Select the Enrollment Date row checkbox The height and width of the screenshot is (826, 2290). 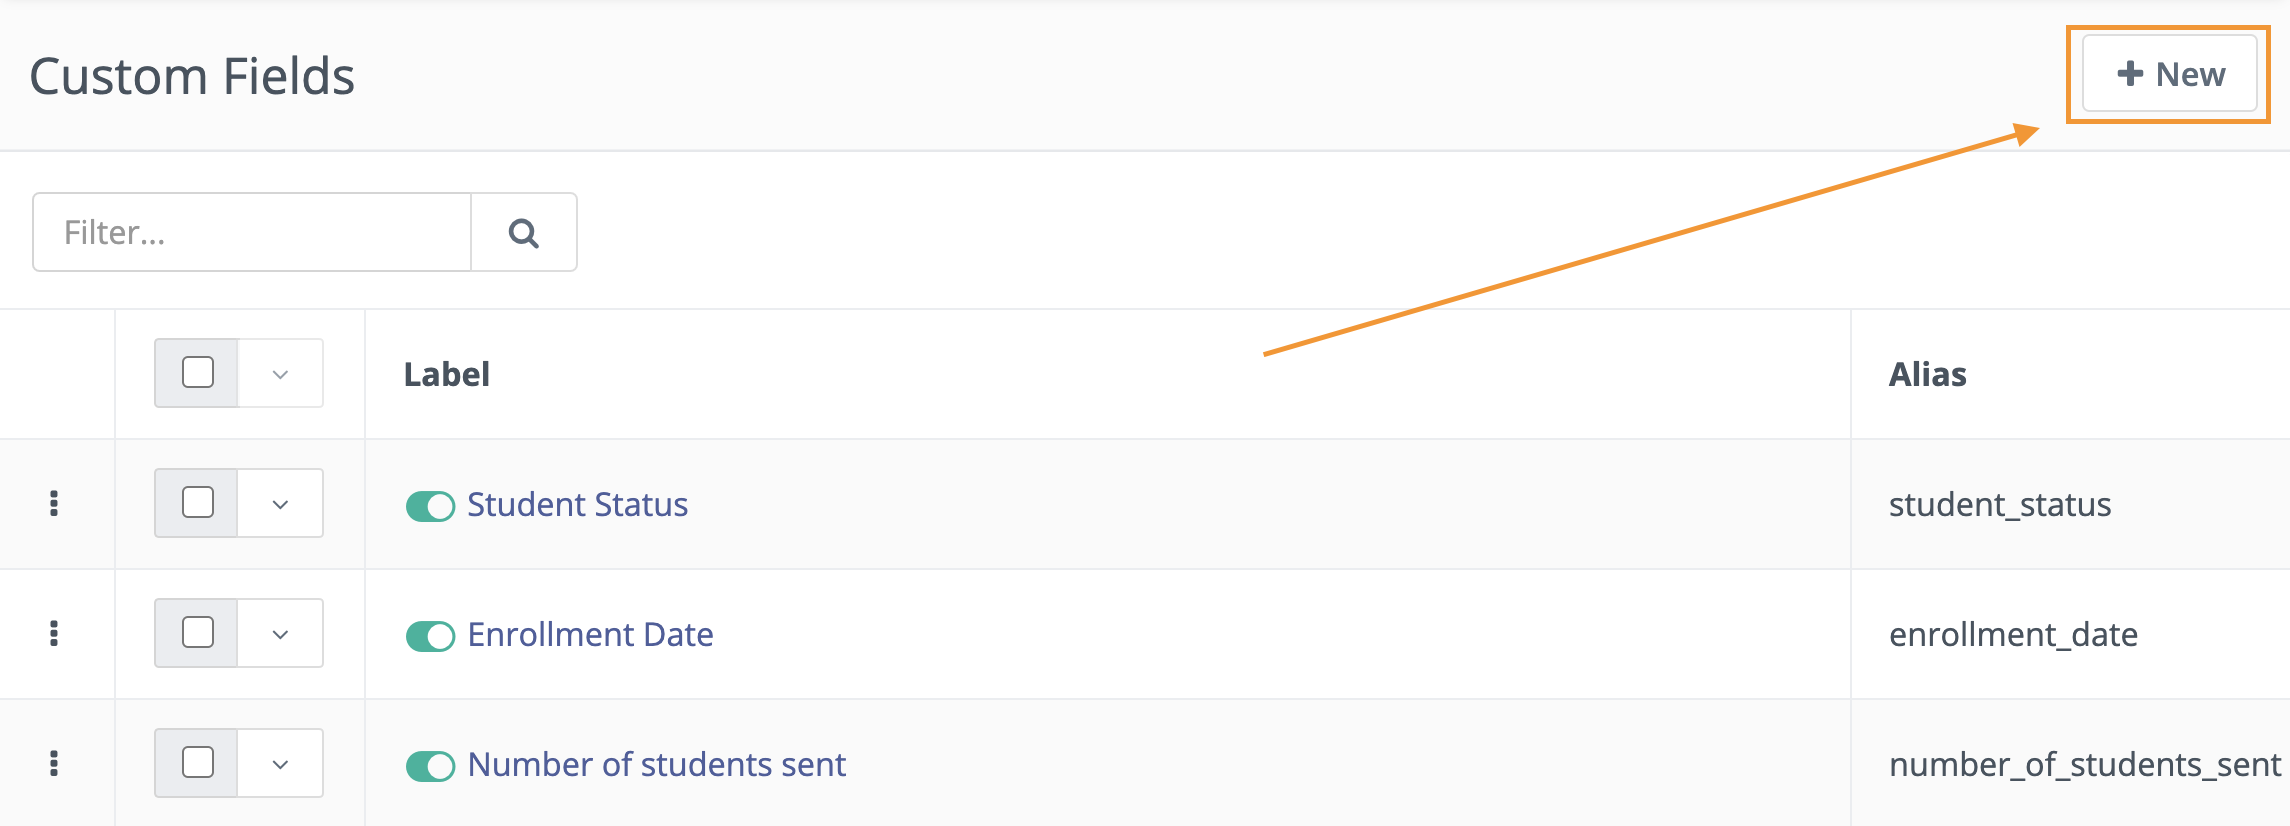(198, 632)
